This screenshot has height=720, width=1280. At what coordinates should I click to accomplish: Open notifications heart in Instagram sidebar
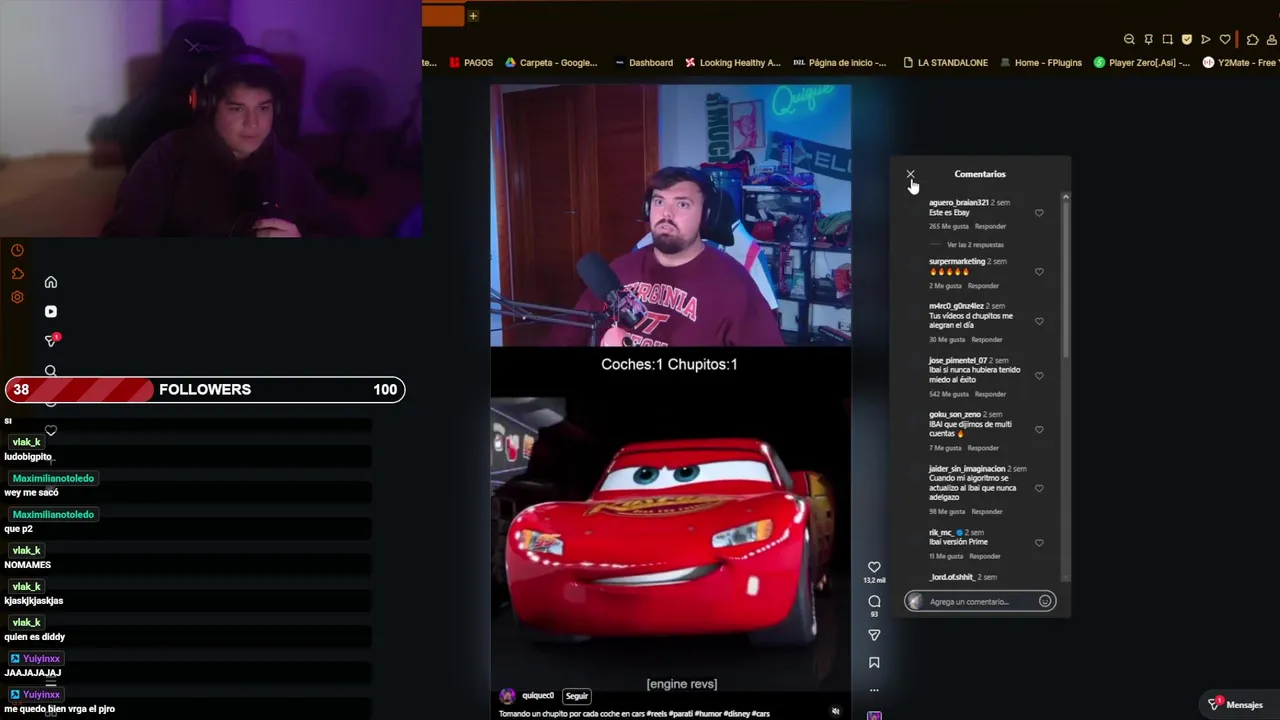click(51, 431)
